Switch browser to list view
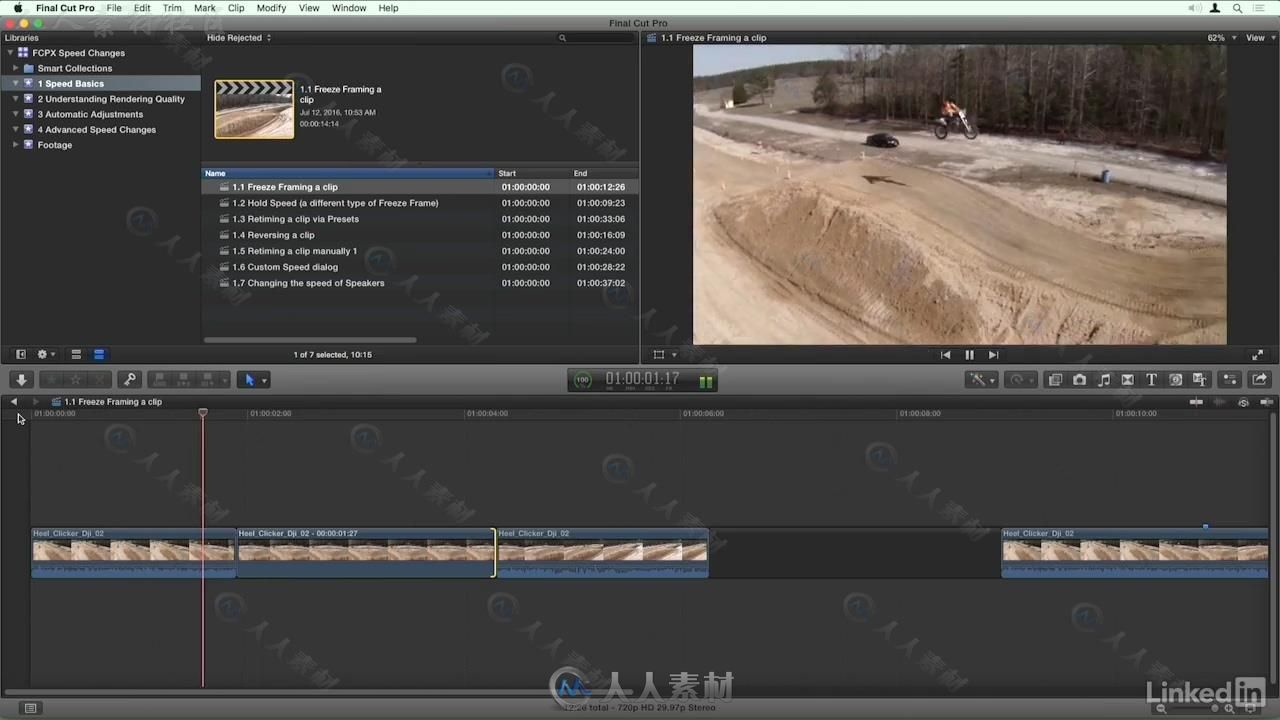Image resolution: width=1280 pixels, height=720 pixels. pyautogui.click(x=99, y=354)
